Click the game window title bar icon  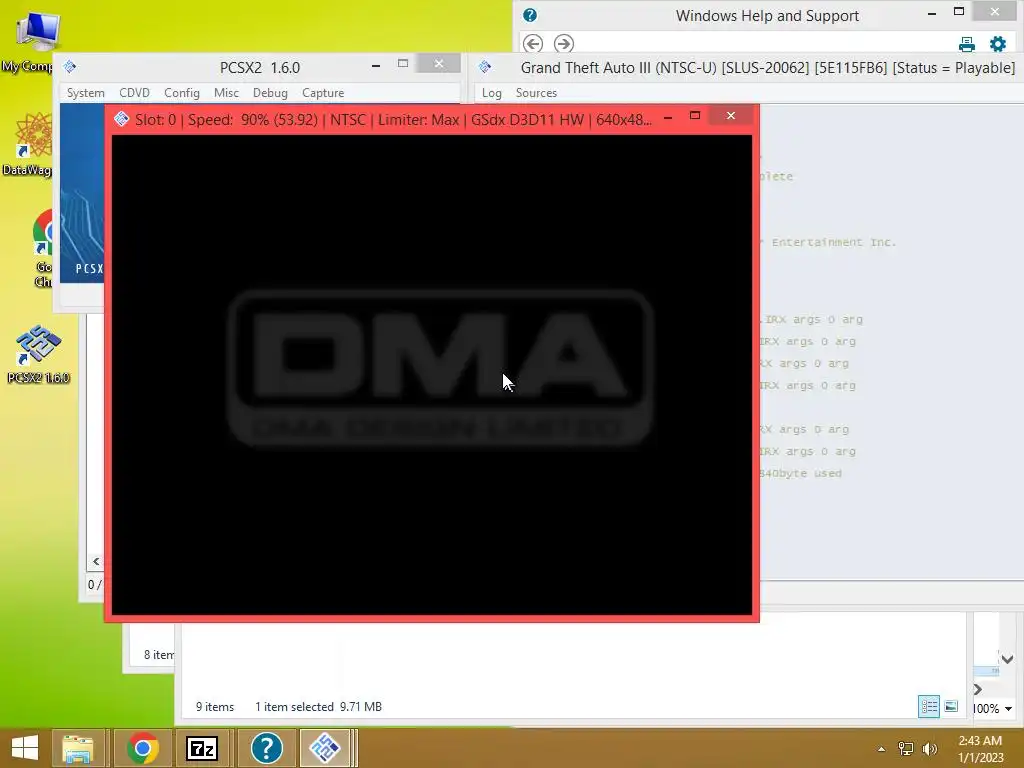[x=121, y=119]
